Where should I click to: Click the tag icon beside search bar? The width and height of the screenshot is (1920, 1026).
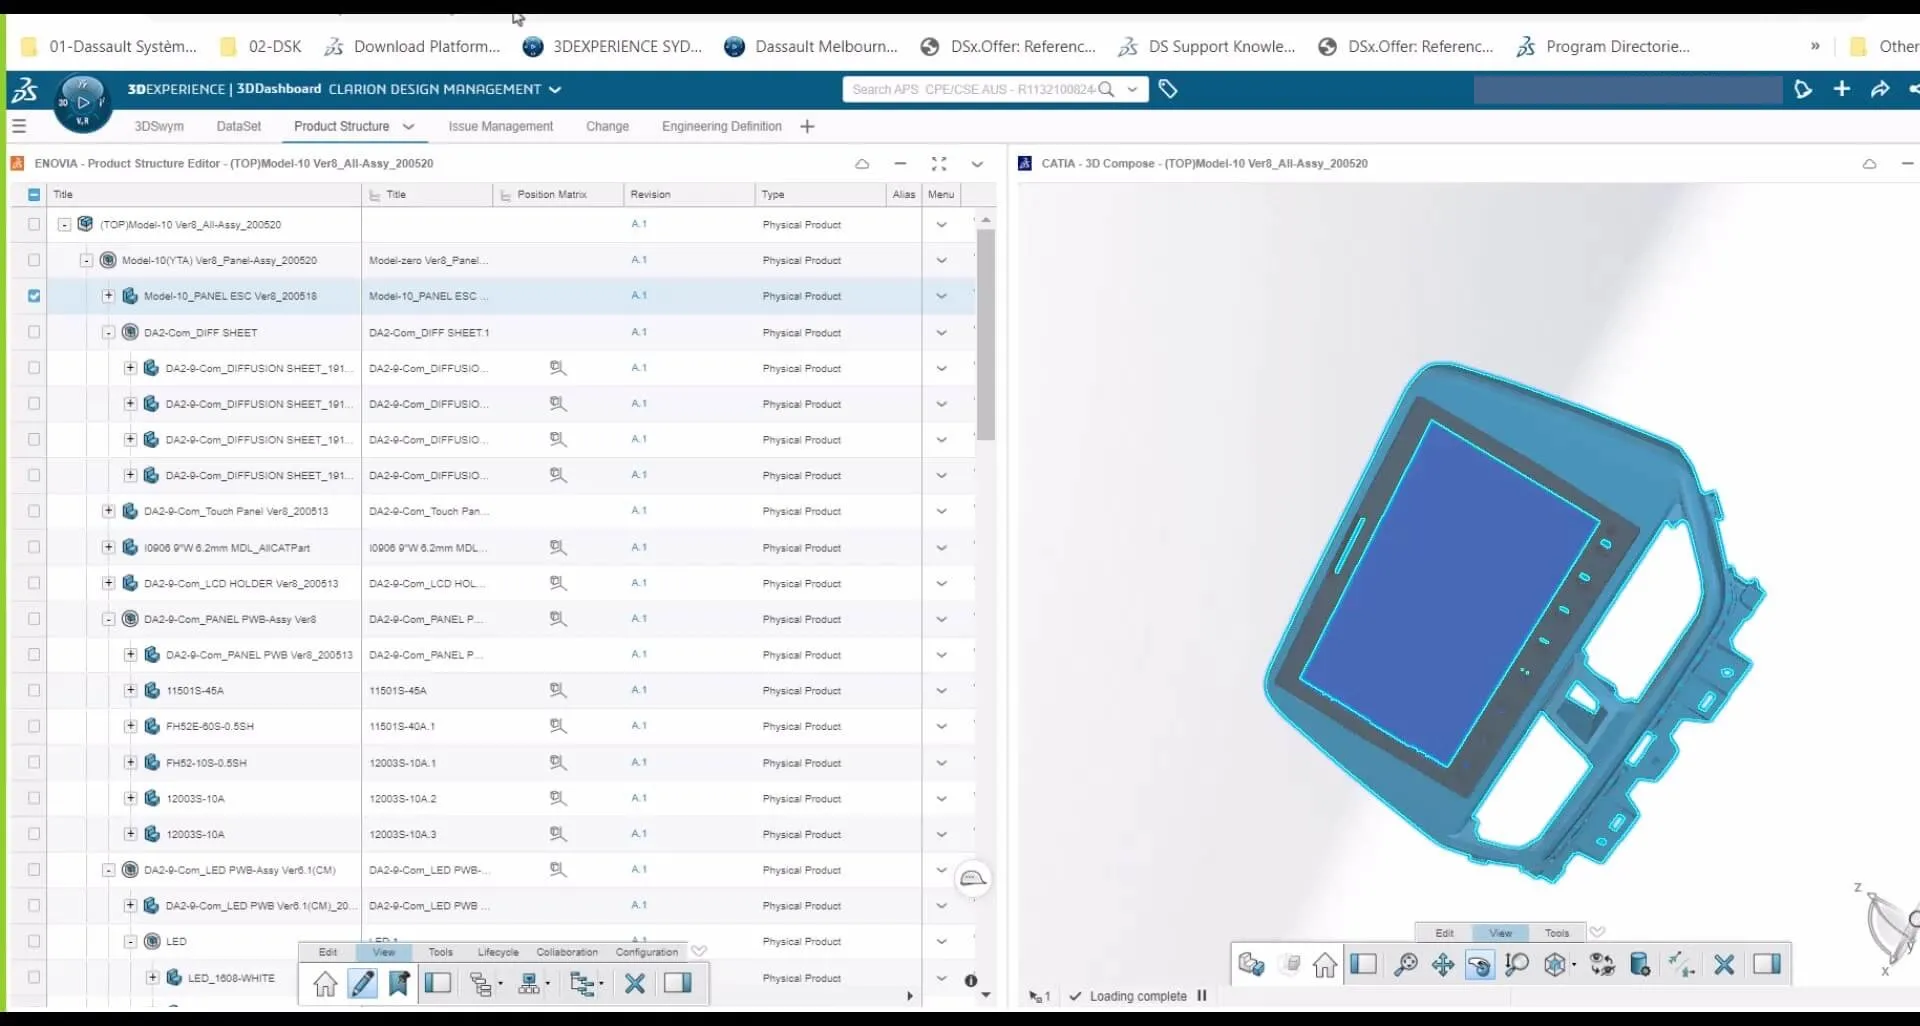[x=1167, y=89]
